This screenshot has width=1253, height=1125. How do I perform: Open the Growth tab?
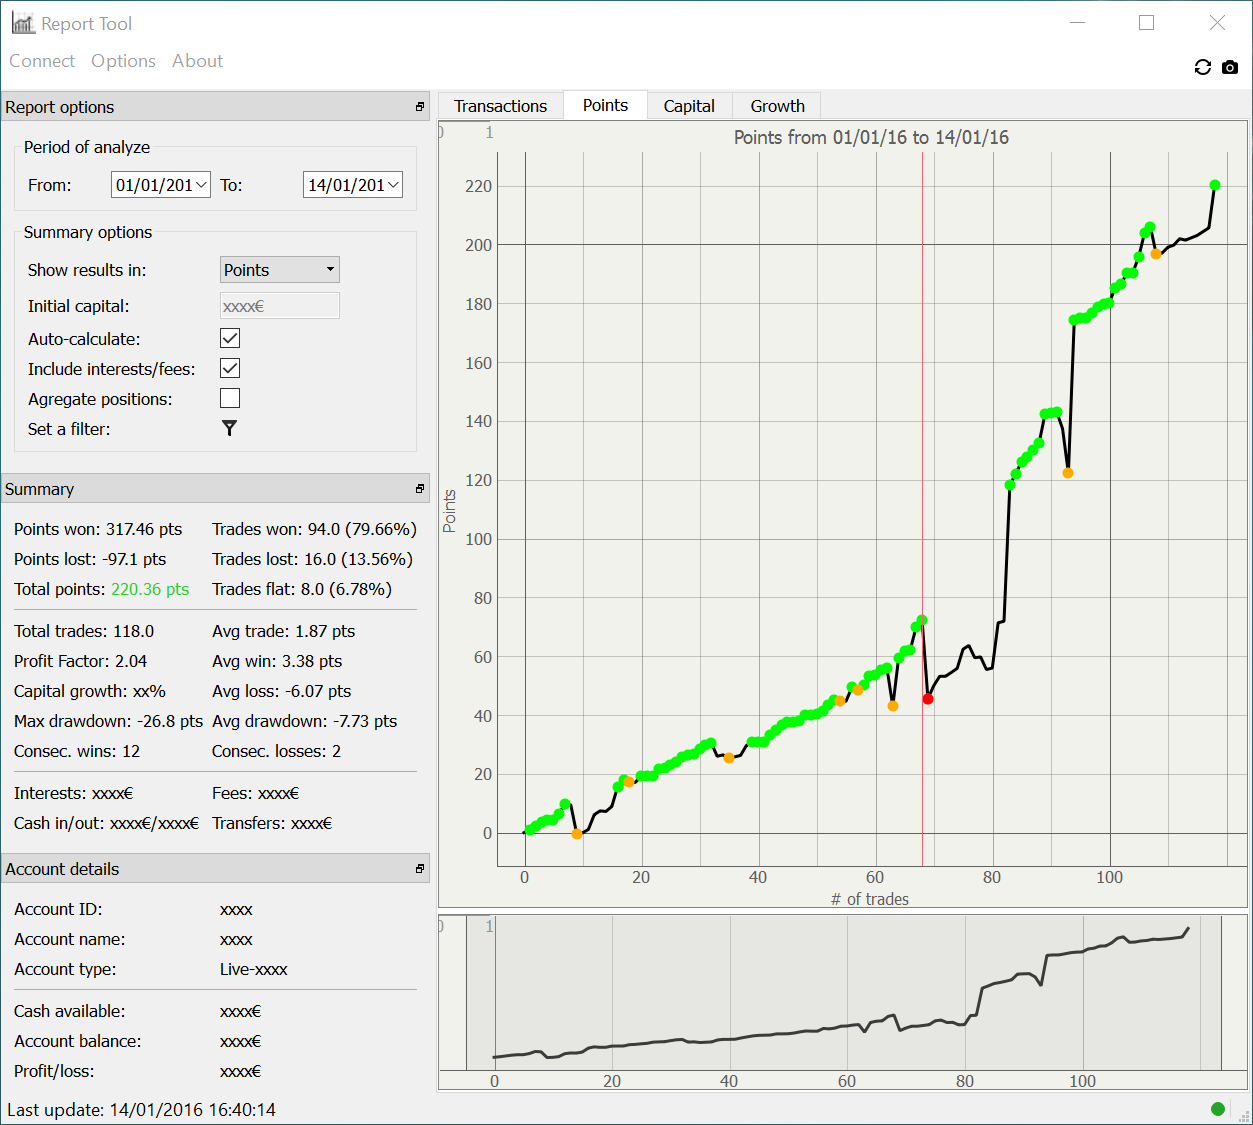(x=777, y=106)
